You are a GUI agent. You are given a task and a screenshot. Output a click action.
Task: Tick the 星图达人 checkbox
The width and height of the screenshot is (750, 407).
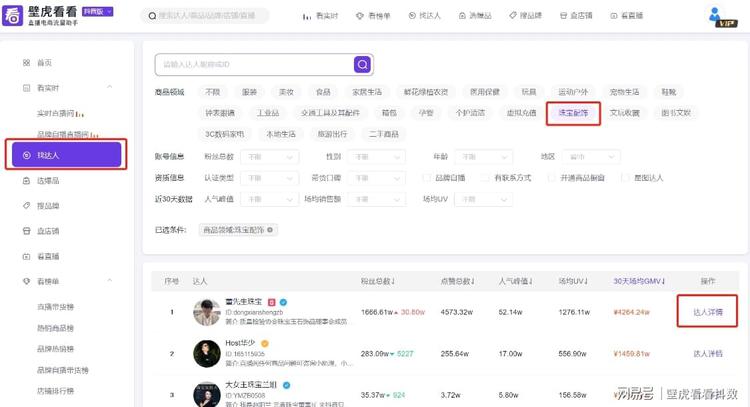[624, 178]
